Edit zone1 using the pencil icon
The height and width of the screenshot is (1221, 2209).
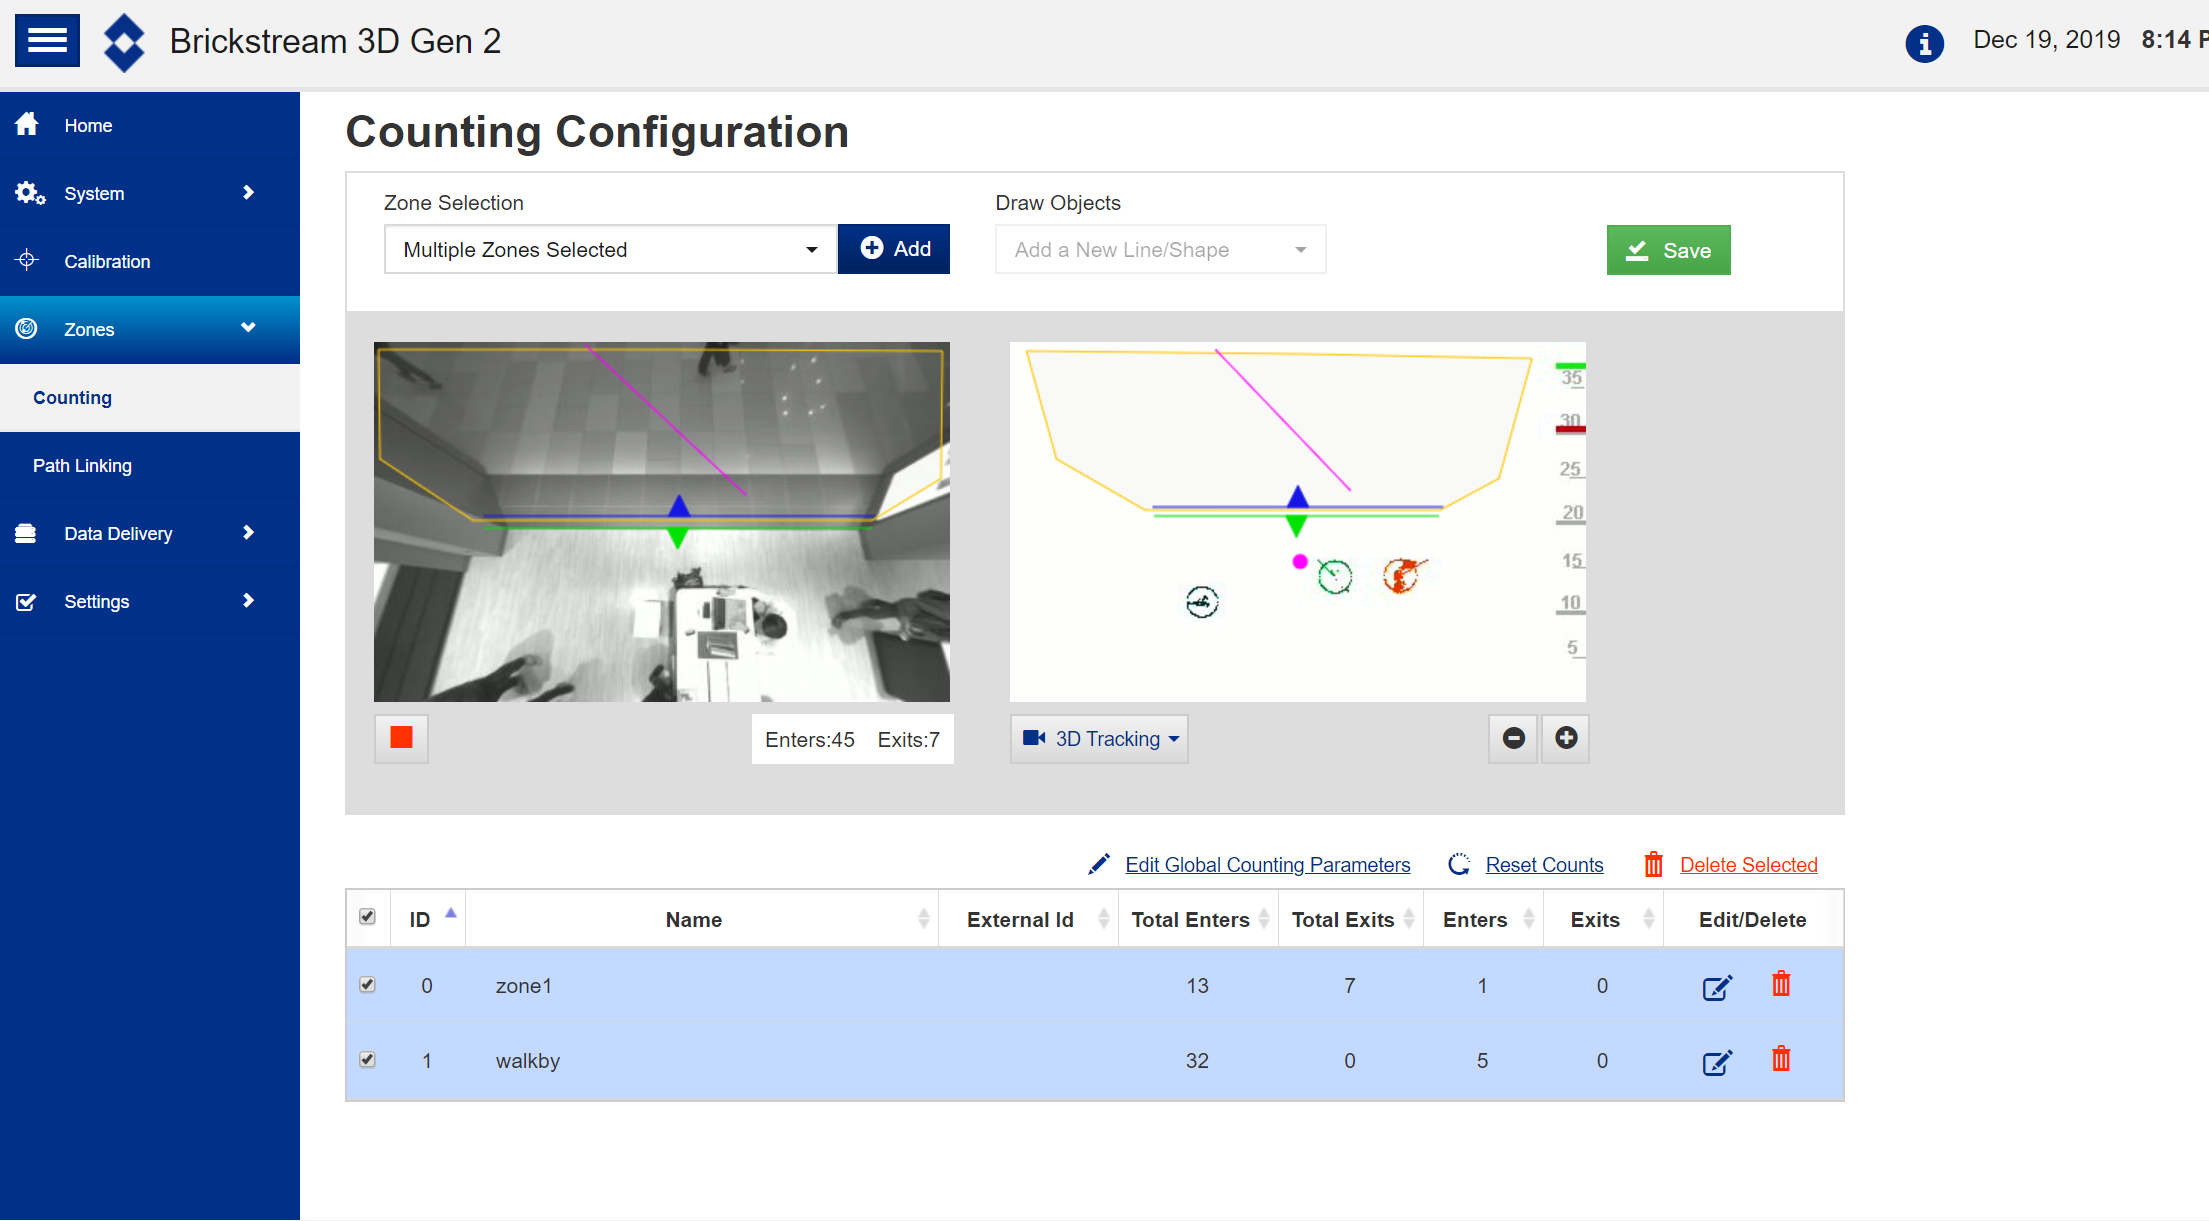(1716, 988)
